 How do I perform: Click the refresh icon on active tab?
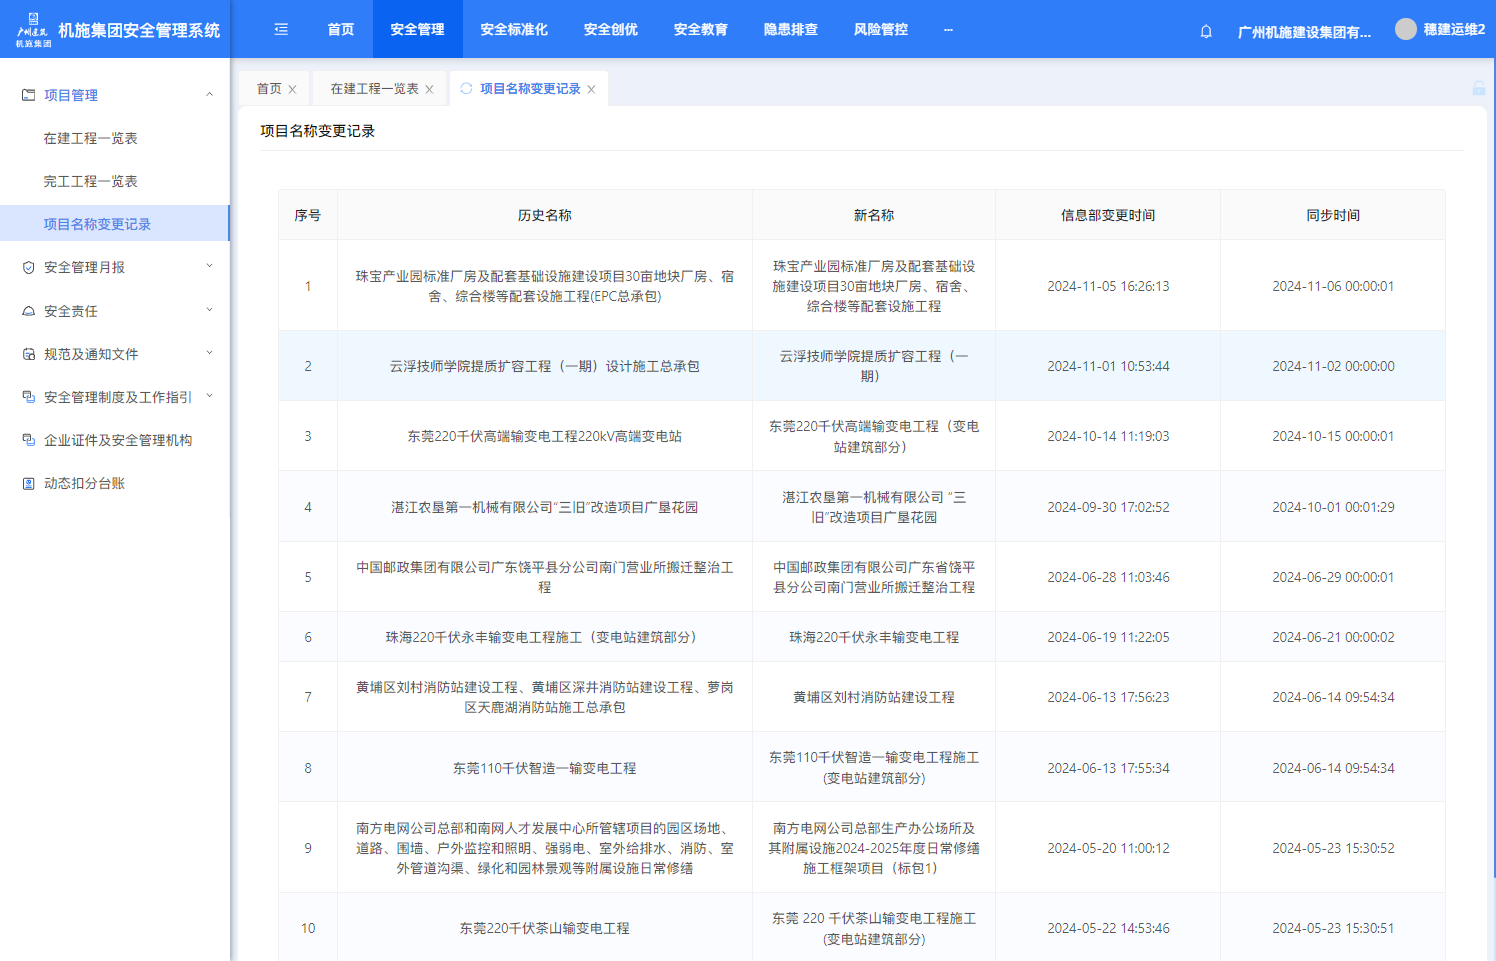point(466,88)
